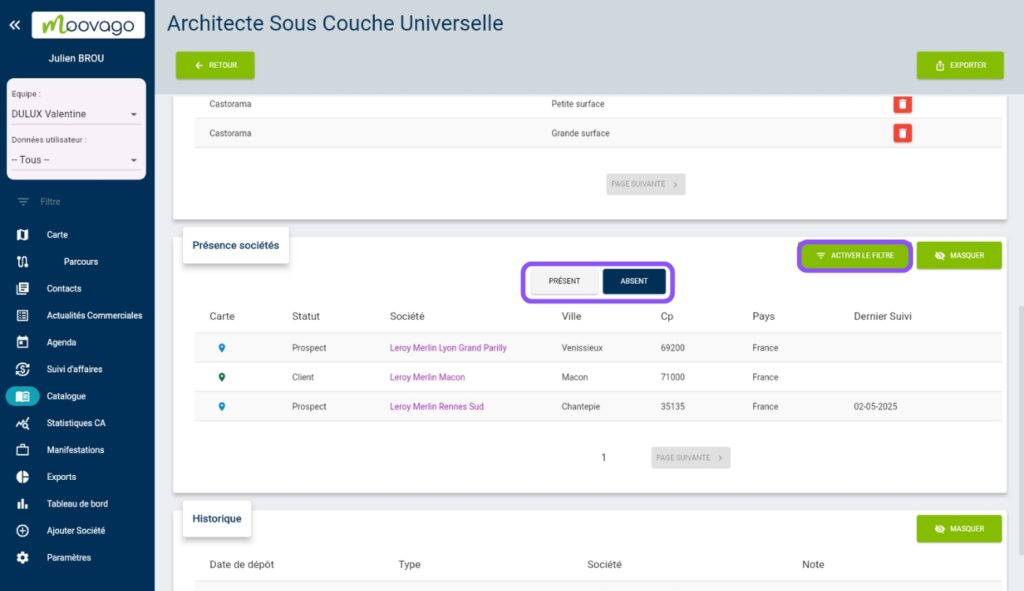
Task: Click the Contacts icon in sidebar
Action: [x=22, y=288]
